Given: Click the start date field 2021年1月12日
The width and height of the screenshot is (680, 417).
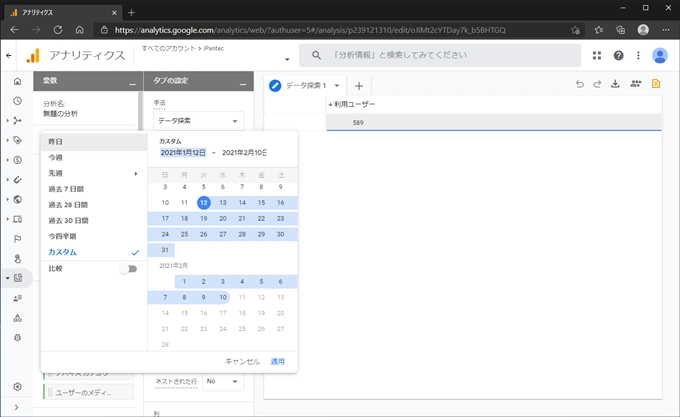Looking at the screenshot, I should (x=183, y=153).
